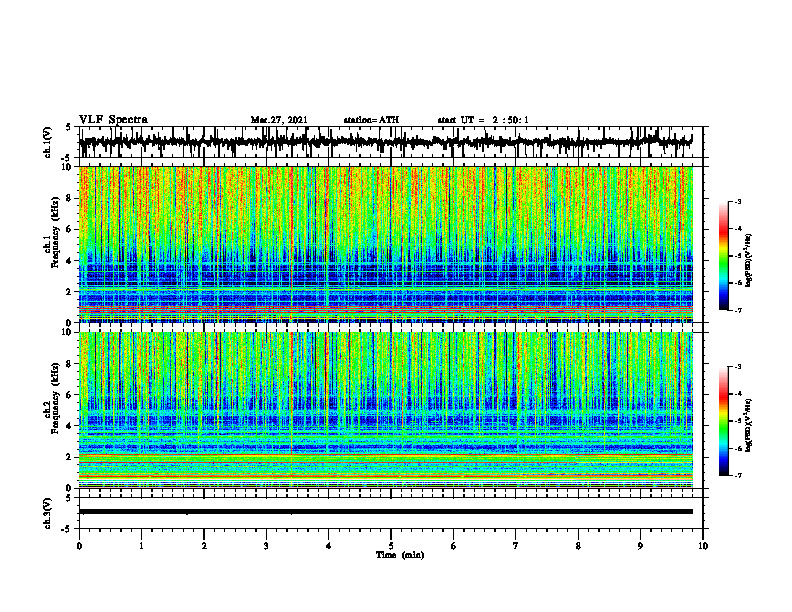Select the "start UT = 2 :50: 1" text

coord(483,120)
